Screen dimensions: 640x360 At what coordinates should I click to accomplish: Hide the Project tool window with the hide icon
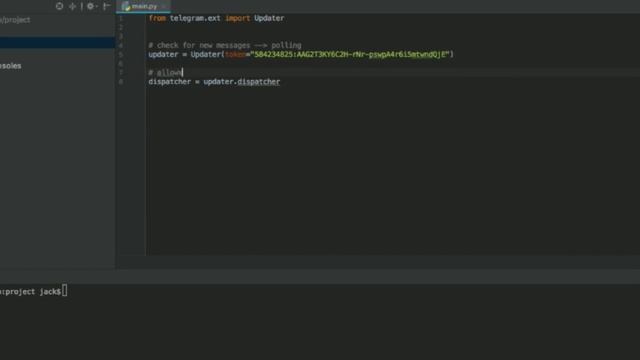[x=106, y=6]
